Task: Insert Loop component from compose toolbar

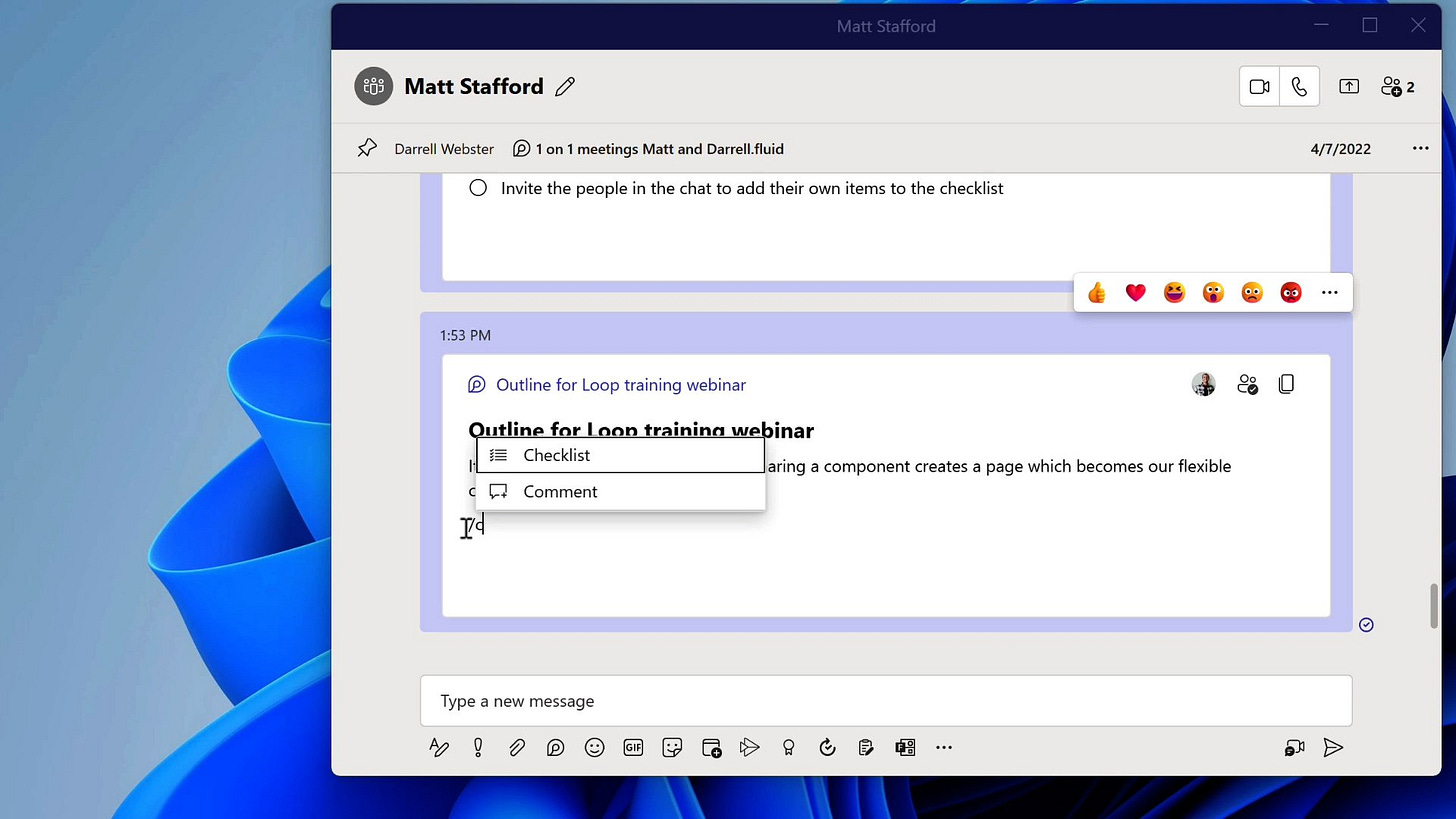Action: [556, 747]
